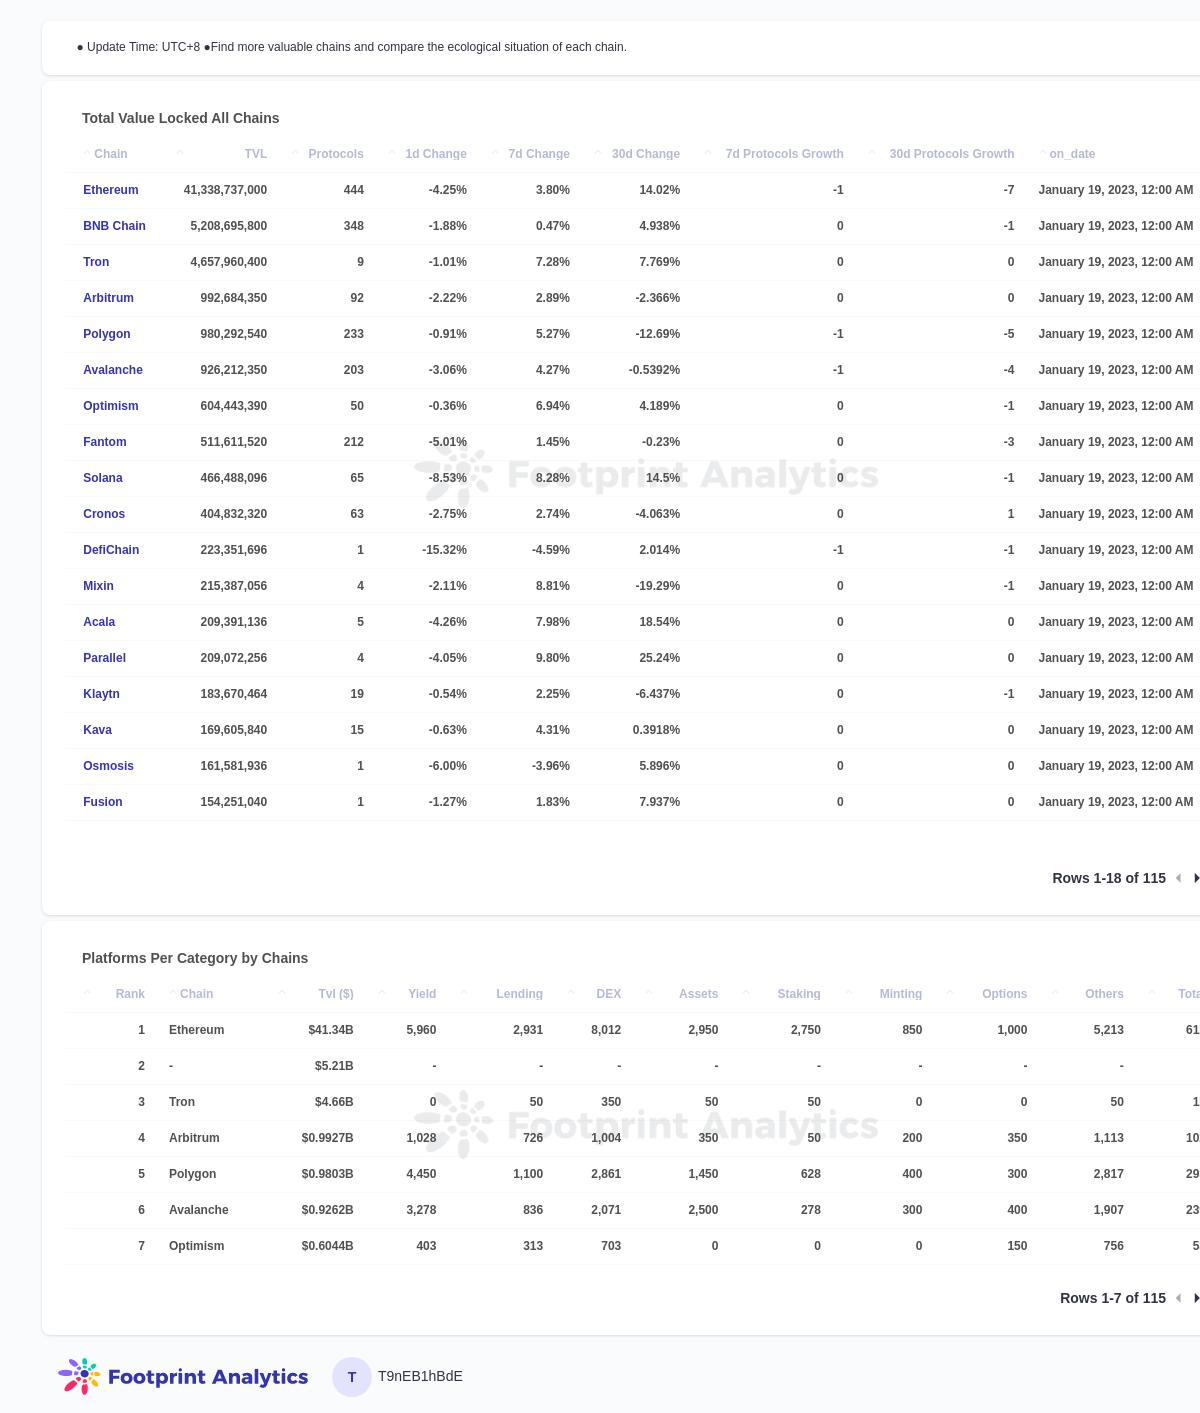Viewport: 1200px width, 1413px height.
Task: Open Avalanche link in Total Value Locked table
Action: coord(113,370)
